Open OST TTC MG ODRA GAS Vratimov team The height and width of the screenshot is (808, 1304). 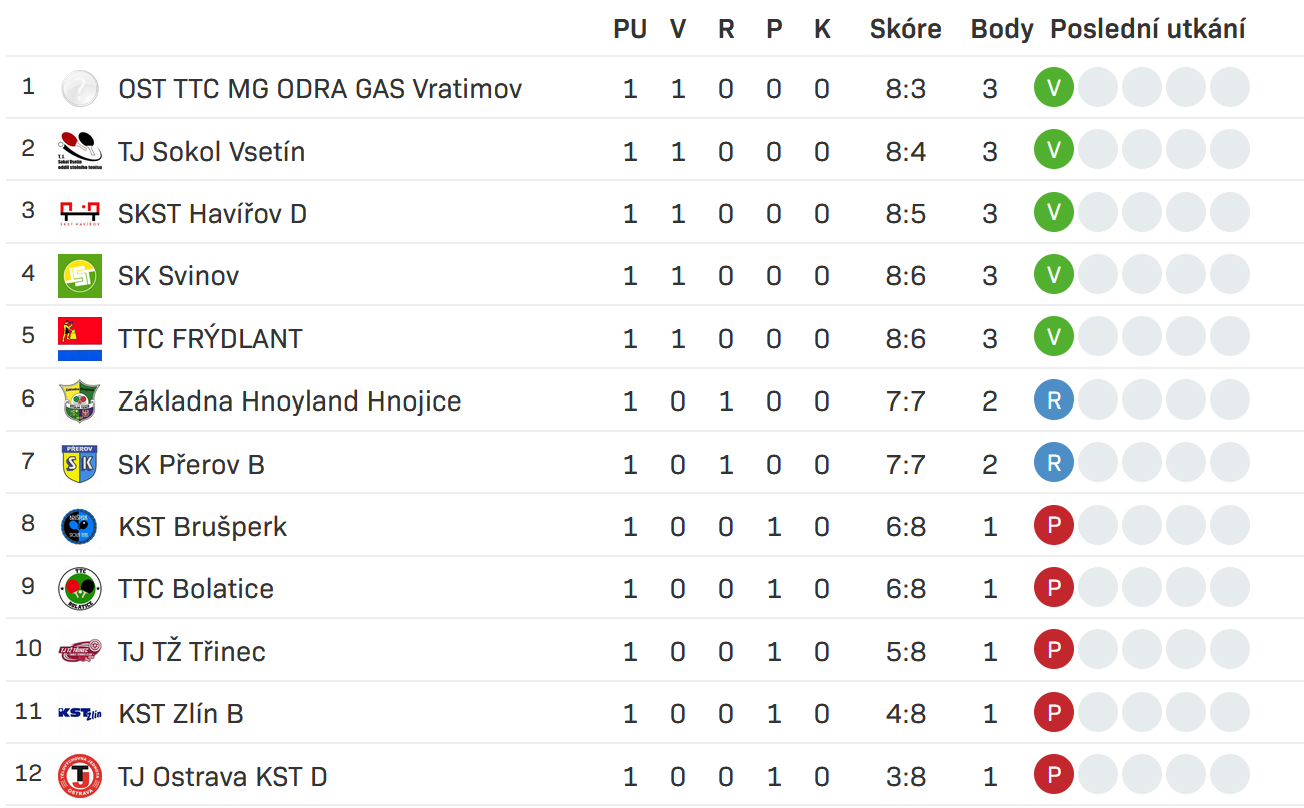click(x=320, y=89)
